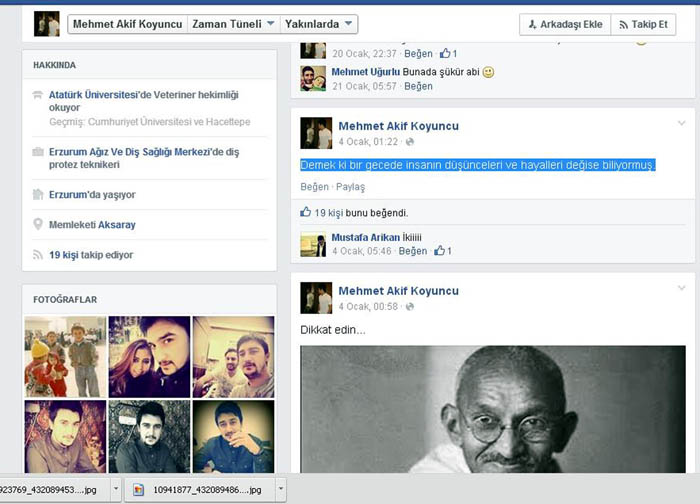Like the 'Demek ki bir gecede' post via Beğen
Screen dimensions: 700x504
pos(314,187)
